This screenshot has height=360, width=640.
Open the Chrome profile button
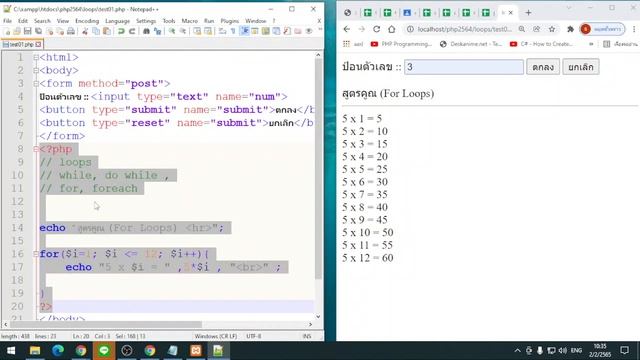(x=602, y=29)
